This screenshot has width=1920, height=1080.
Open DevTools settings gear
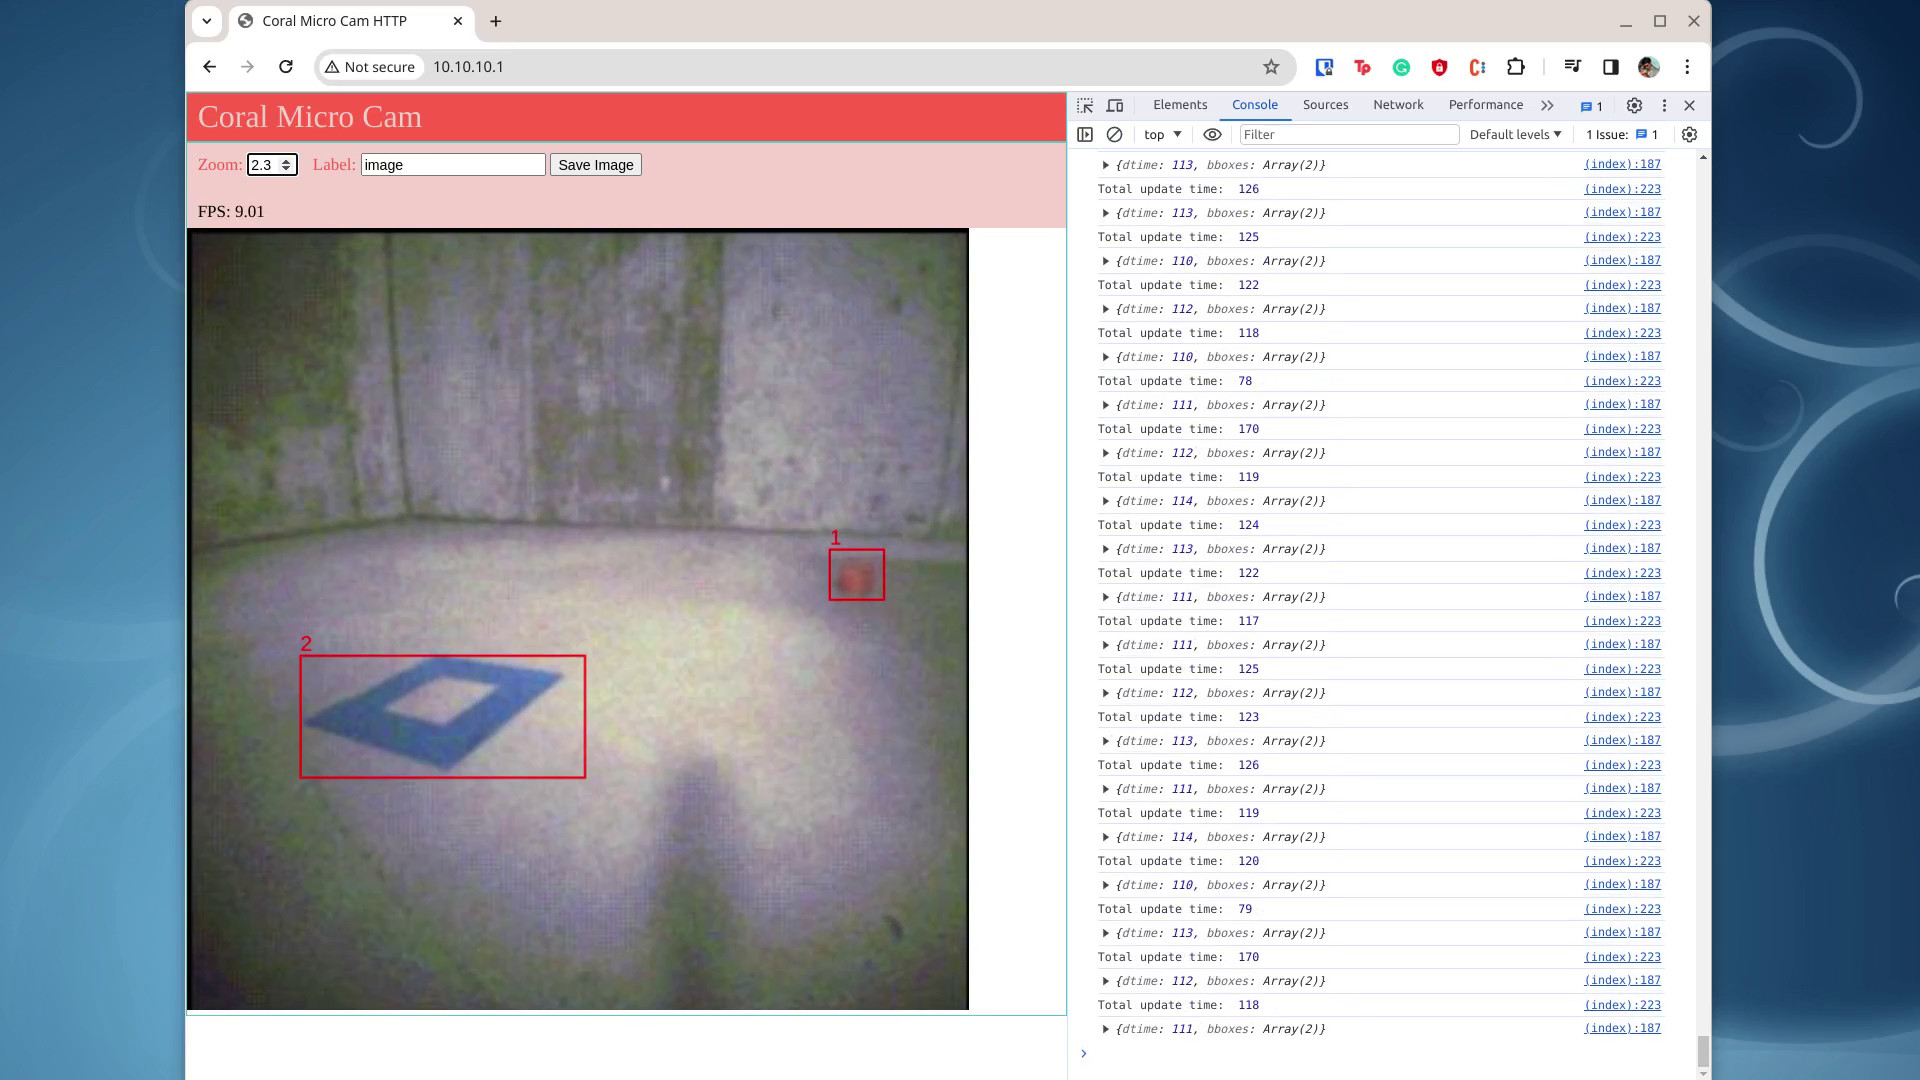[1634, 105]
